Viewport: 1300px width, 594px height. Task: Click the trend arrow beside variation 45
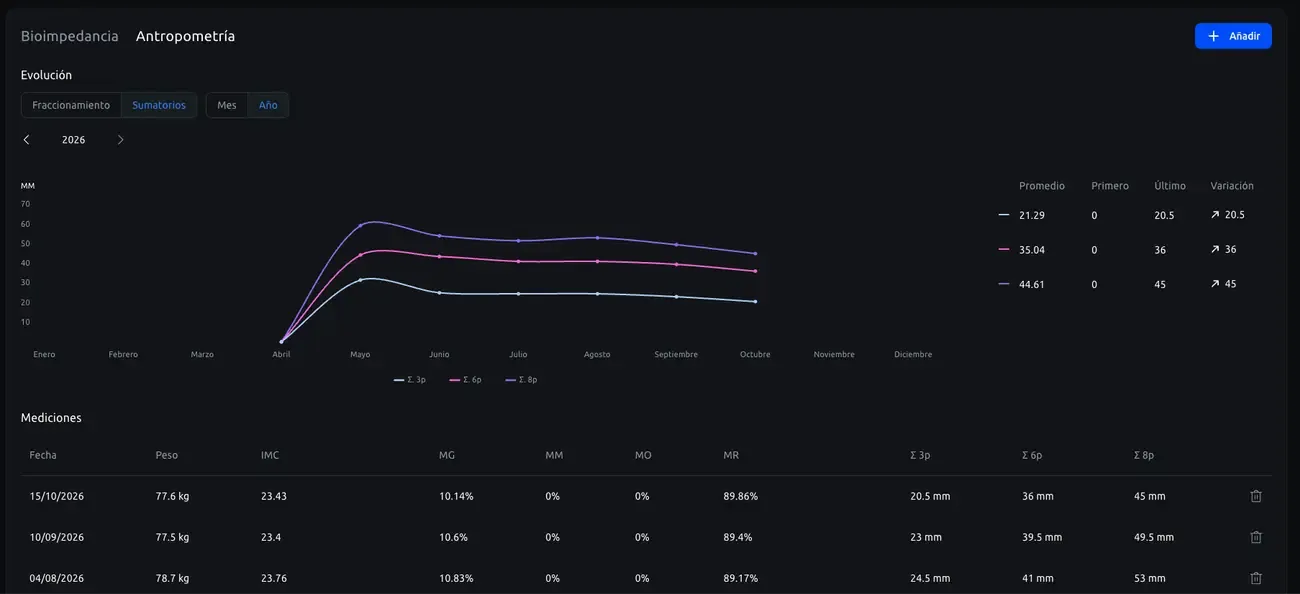(1215, 284)
